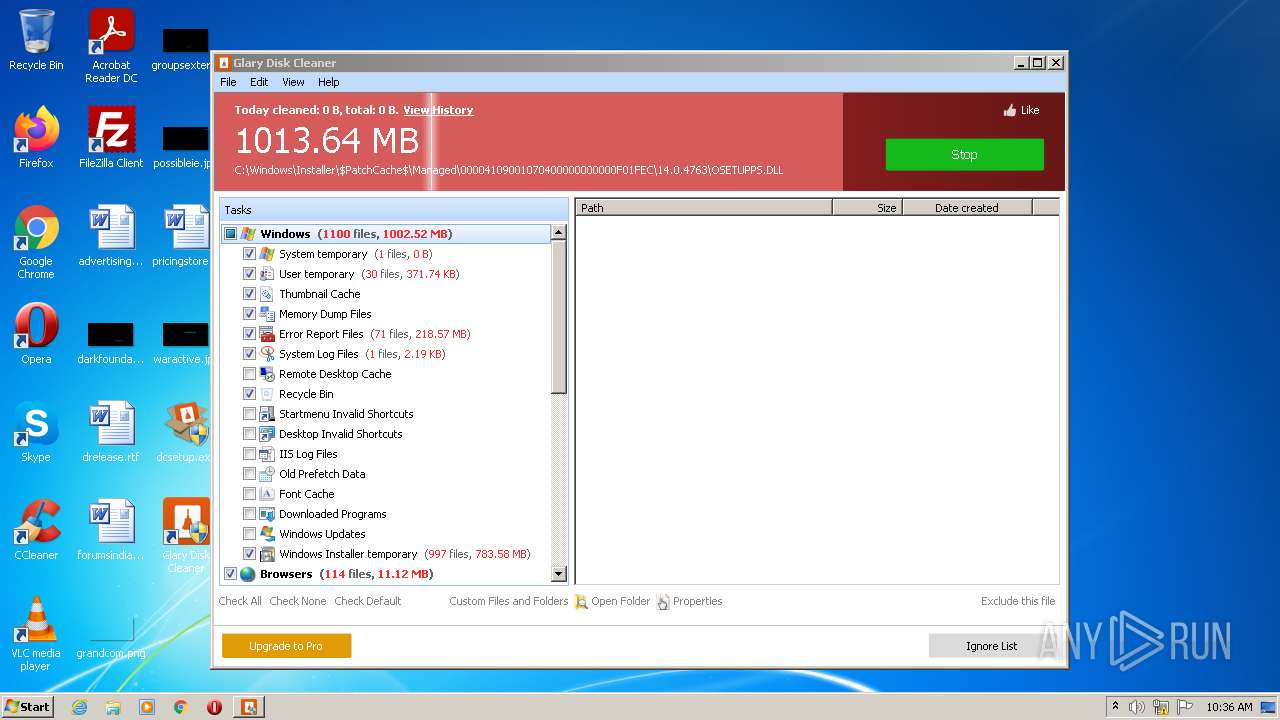Viewport: 1280px width, 720px height.
Task: Click Custom Files and Folders link
Action: click(x=509, y=601)
